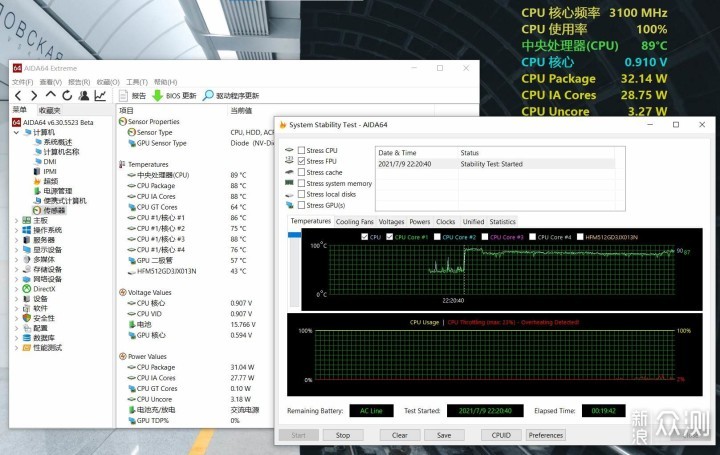The height and width of the screenshot is (455, 720).
Task: Open the IPMI tree item
Action: point(45,171)
